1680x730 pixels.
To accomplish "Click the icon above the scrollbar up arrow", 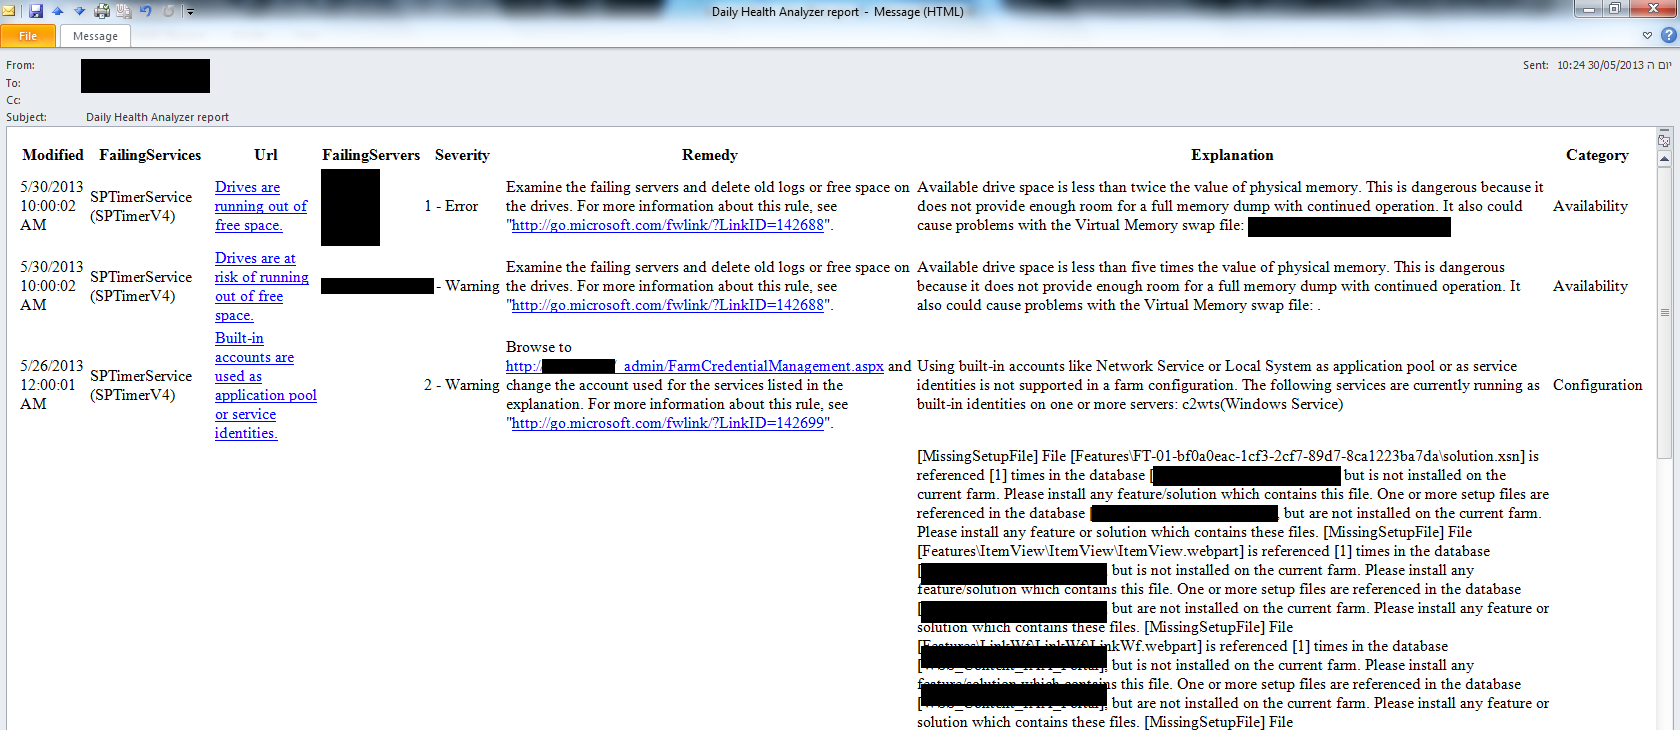I will [1664, 140].
